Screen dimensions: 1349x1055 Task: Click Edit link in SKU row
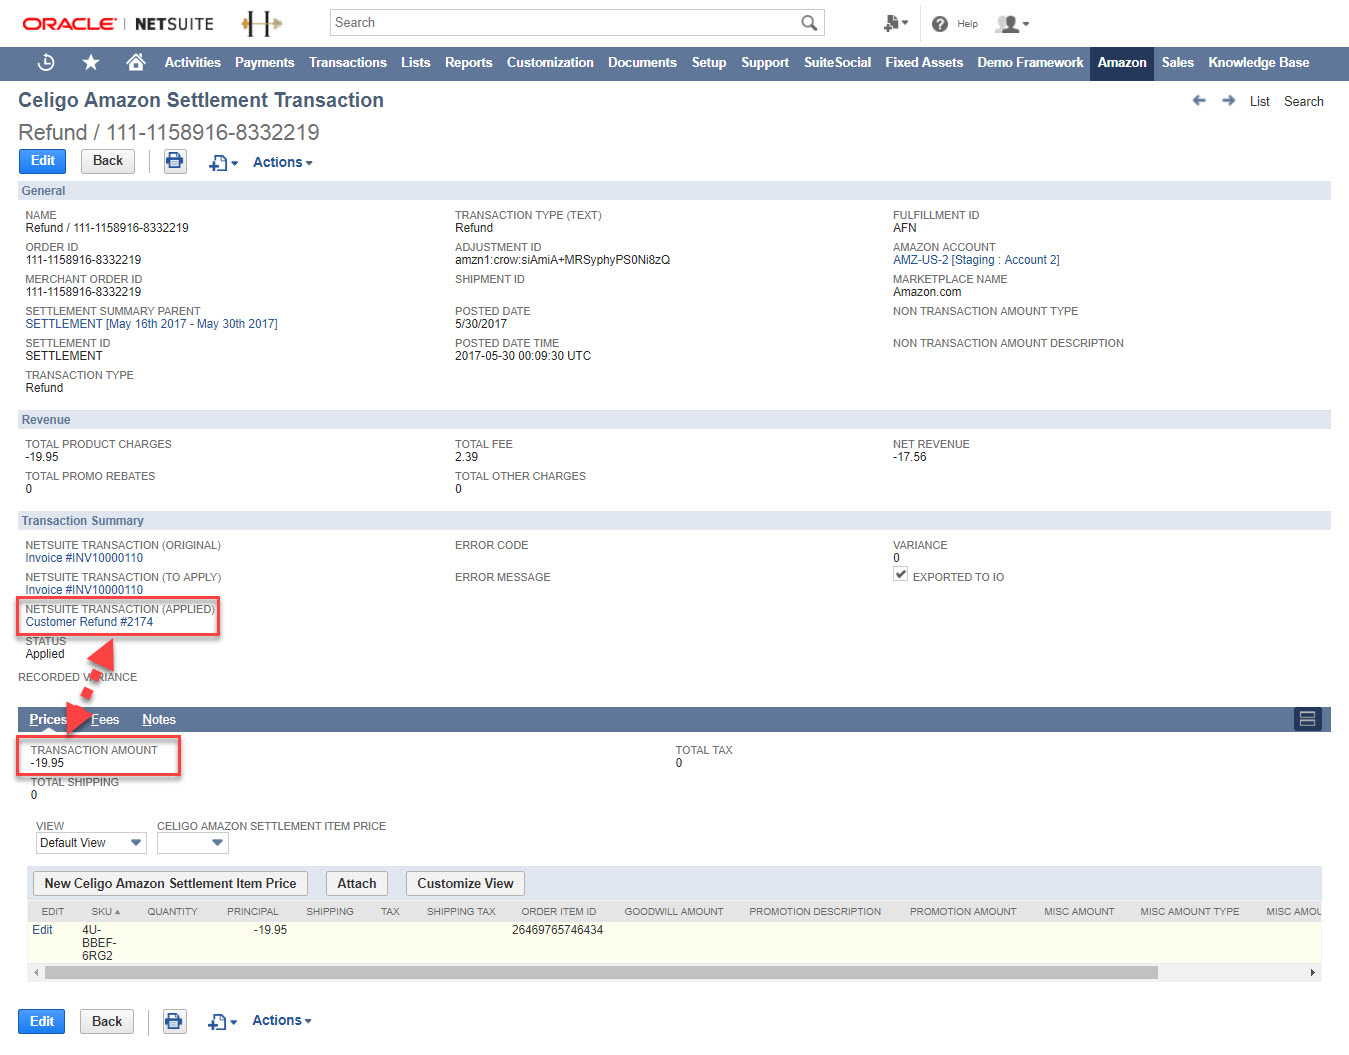point(42,930)
